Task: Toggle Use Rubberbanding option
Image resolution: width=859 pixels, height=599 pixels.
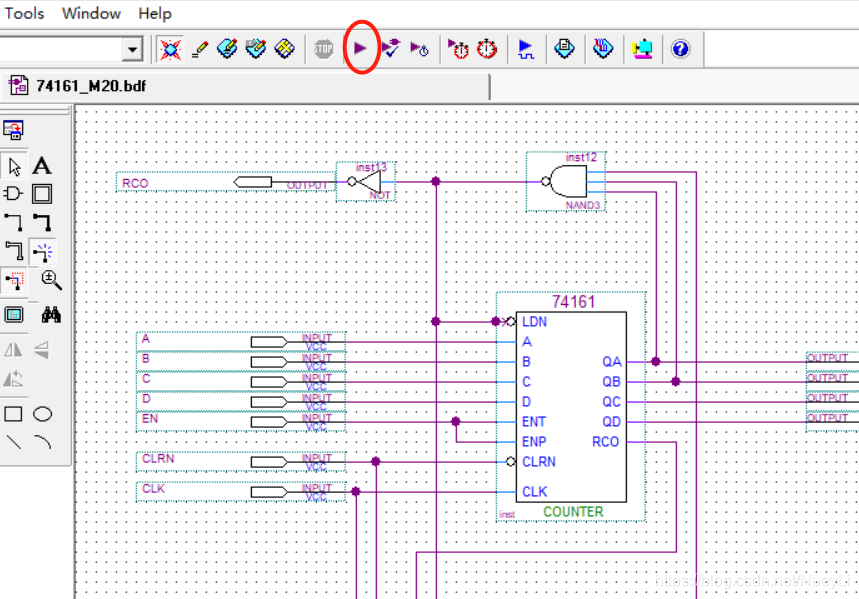Action: point(42,252)
